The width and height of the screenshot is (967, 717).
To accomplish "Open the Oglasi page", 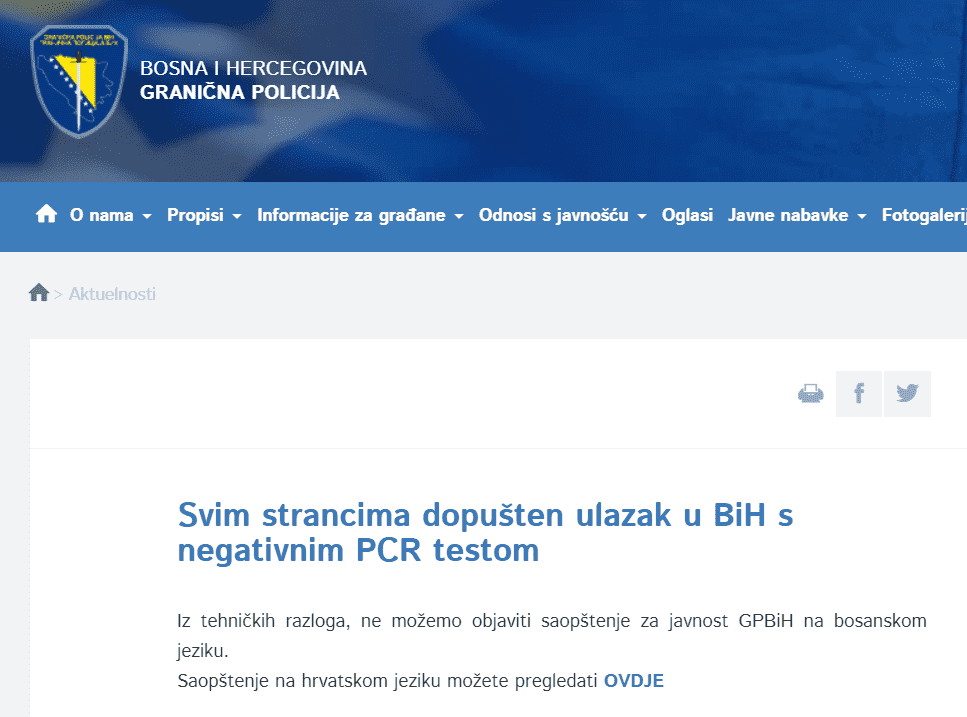I will [687, 216].
